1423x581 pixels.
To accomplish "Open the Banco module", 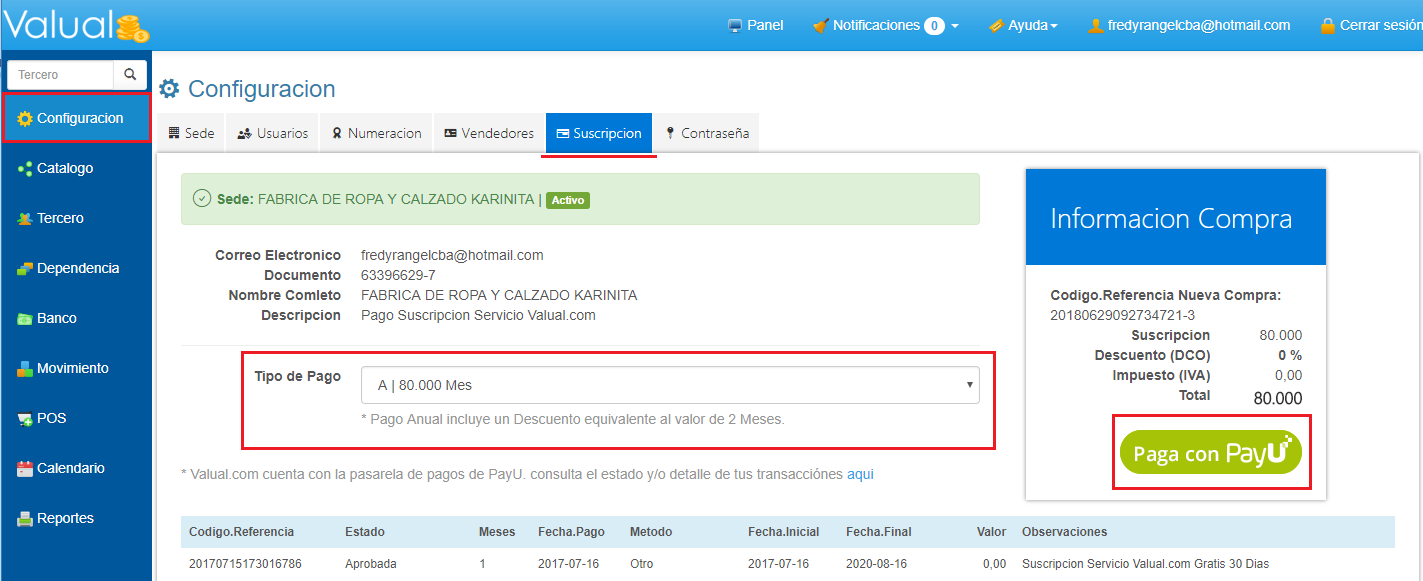I will point(56,318).
